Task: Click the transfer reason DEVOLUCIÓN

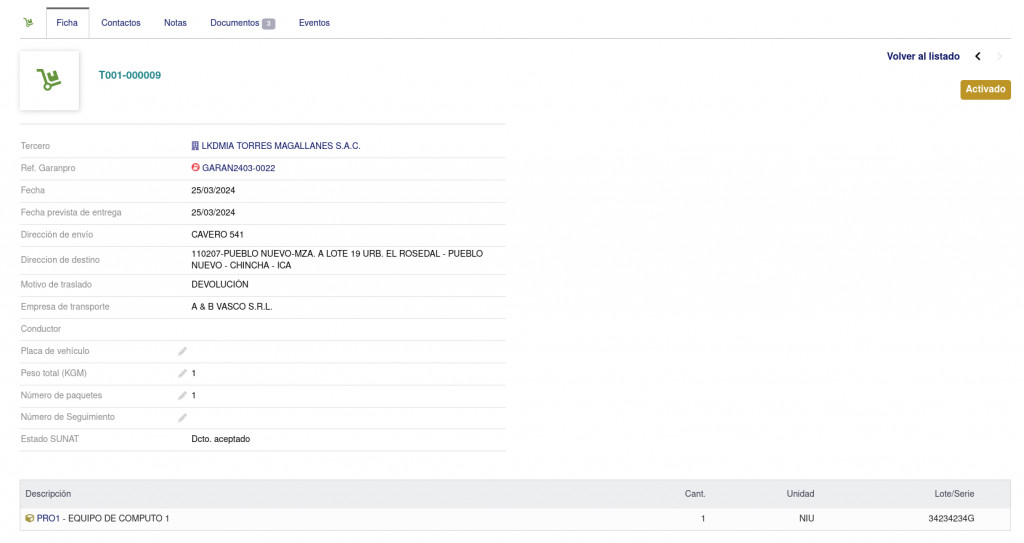Action: (x=220, y=284)
